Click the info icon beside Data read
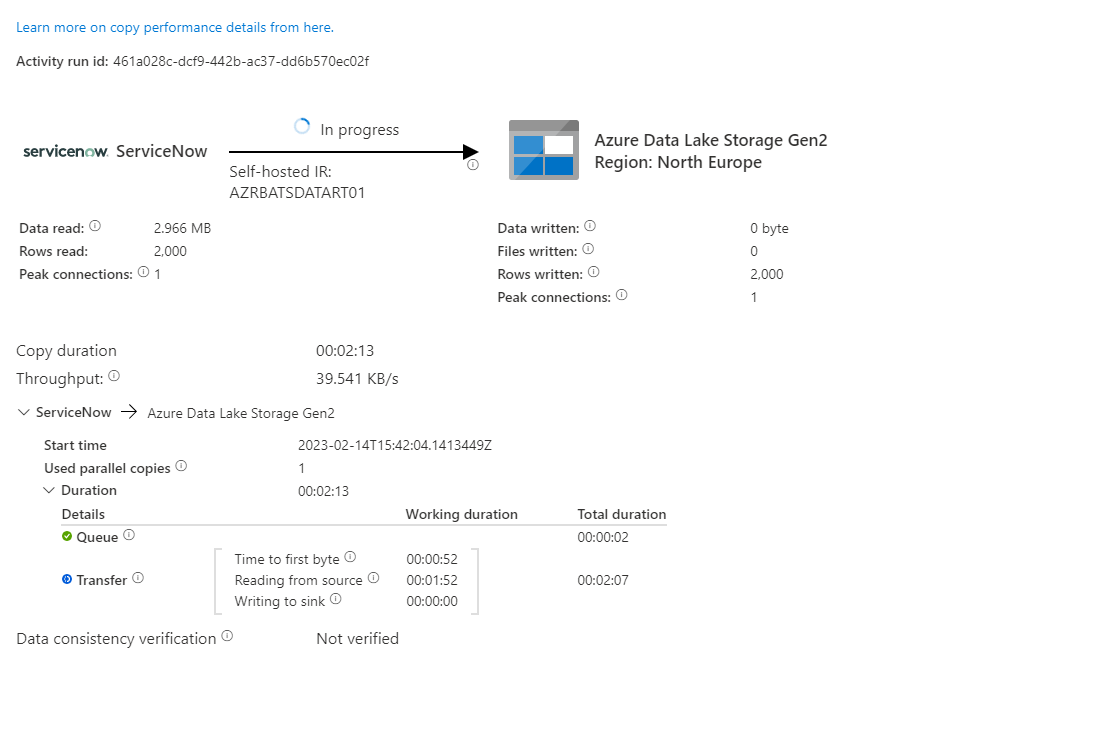Image resolution: width=1095 pixels, height=733 pixels. (95, 226)
